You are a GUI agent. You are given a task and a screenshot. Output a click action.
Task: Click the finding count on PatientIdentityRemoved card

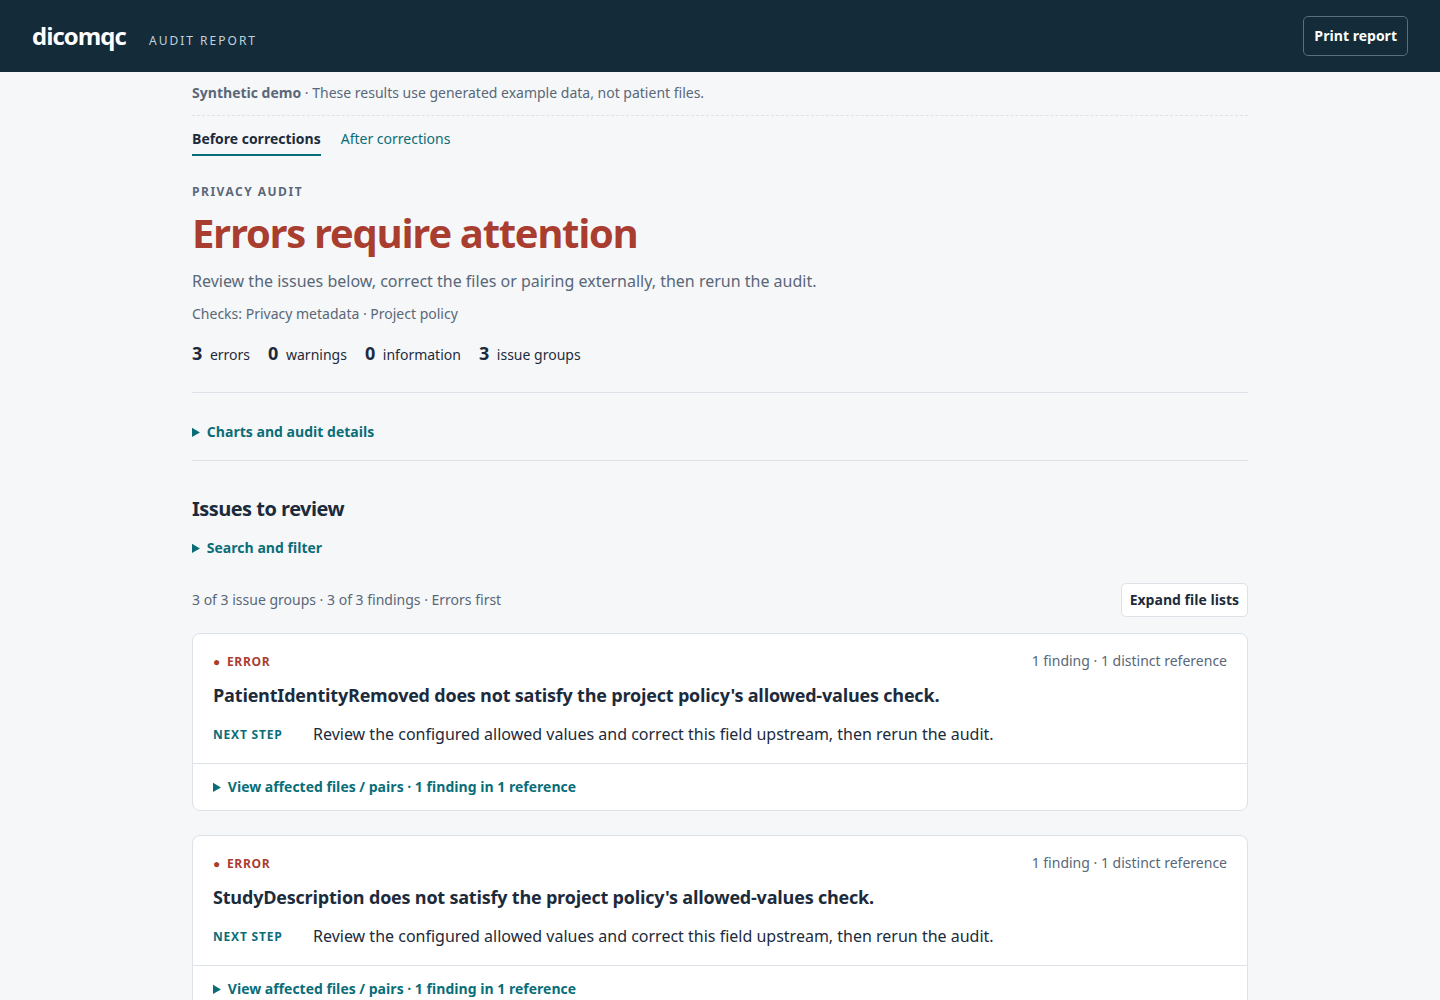(x=1129, y=661)
